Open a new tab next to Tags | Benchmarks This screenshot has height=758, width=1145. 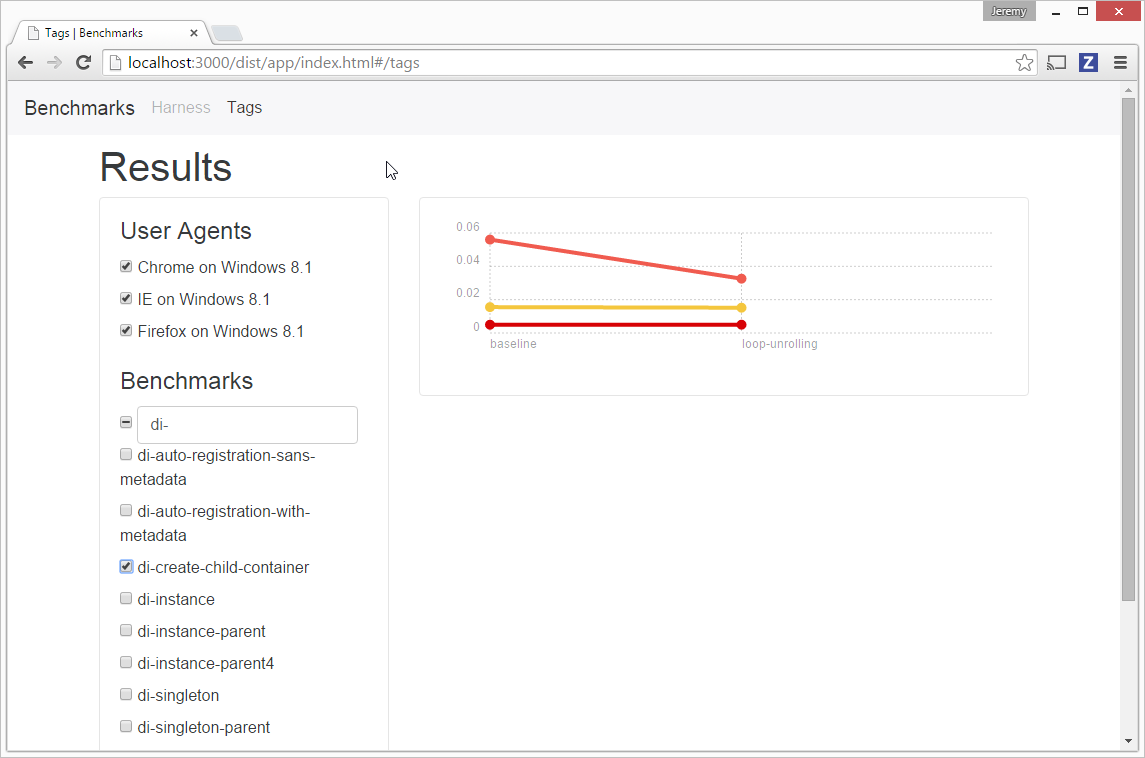click(227, 33)
